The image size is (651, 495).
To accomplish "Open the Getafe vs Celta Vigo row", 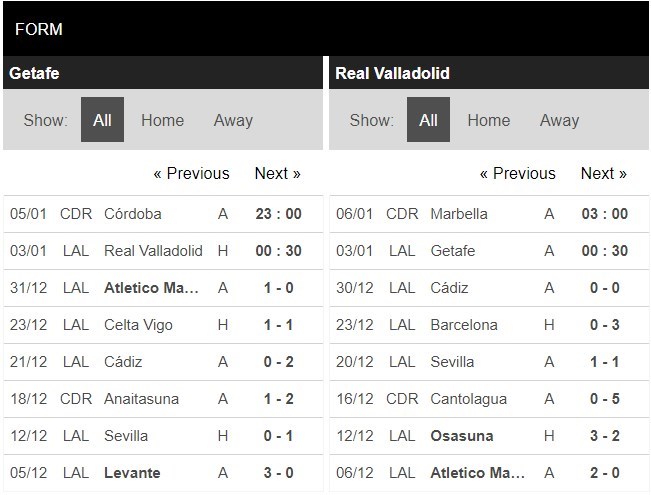I will click(x=163, y=325).
